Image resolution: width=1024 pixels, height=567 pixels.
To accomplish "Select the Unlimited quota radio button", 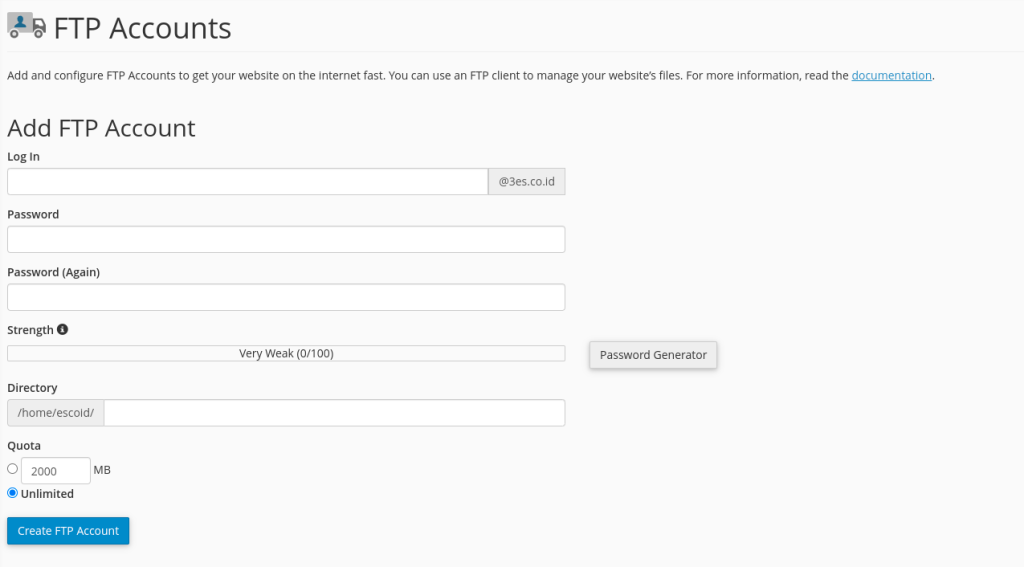I will click(13, 493).
